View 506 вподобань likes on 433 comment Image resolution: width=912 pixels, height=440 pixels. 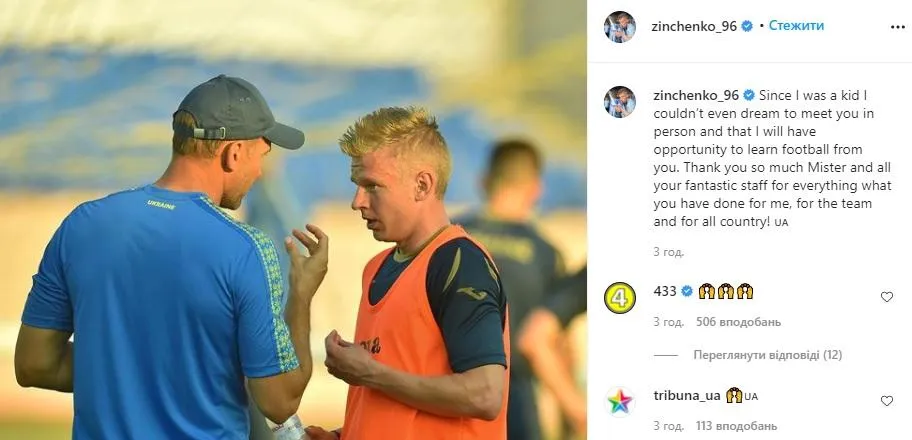(x=738, y=322)
